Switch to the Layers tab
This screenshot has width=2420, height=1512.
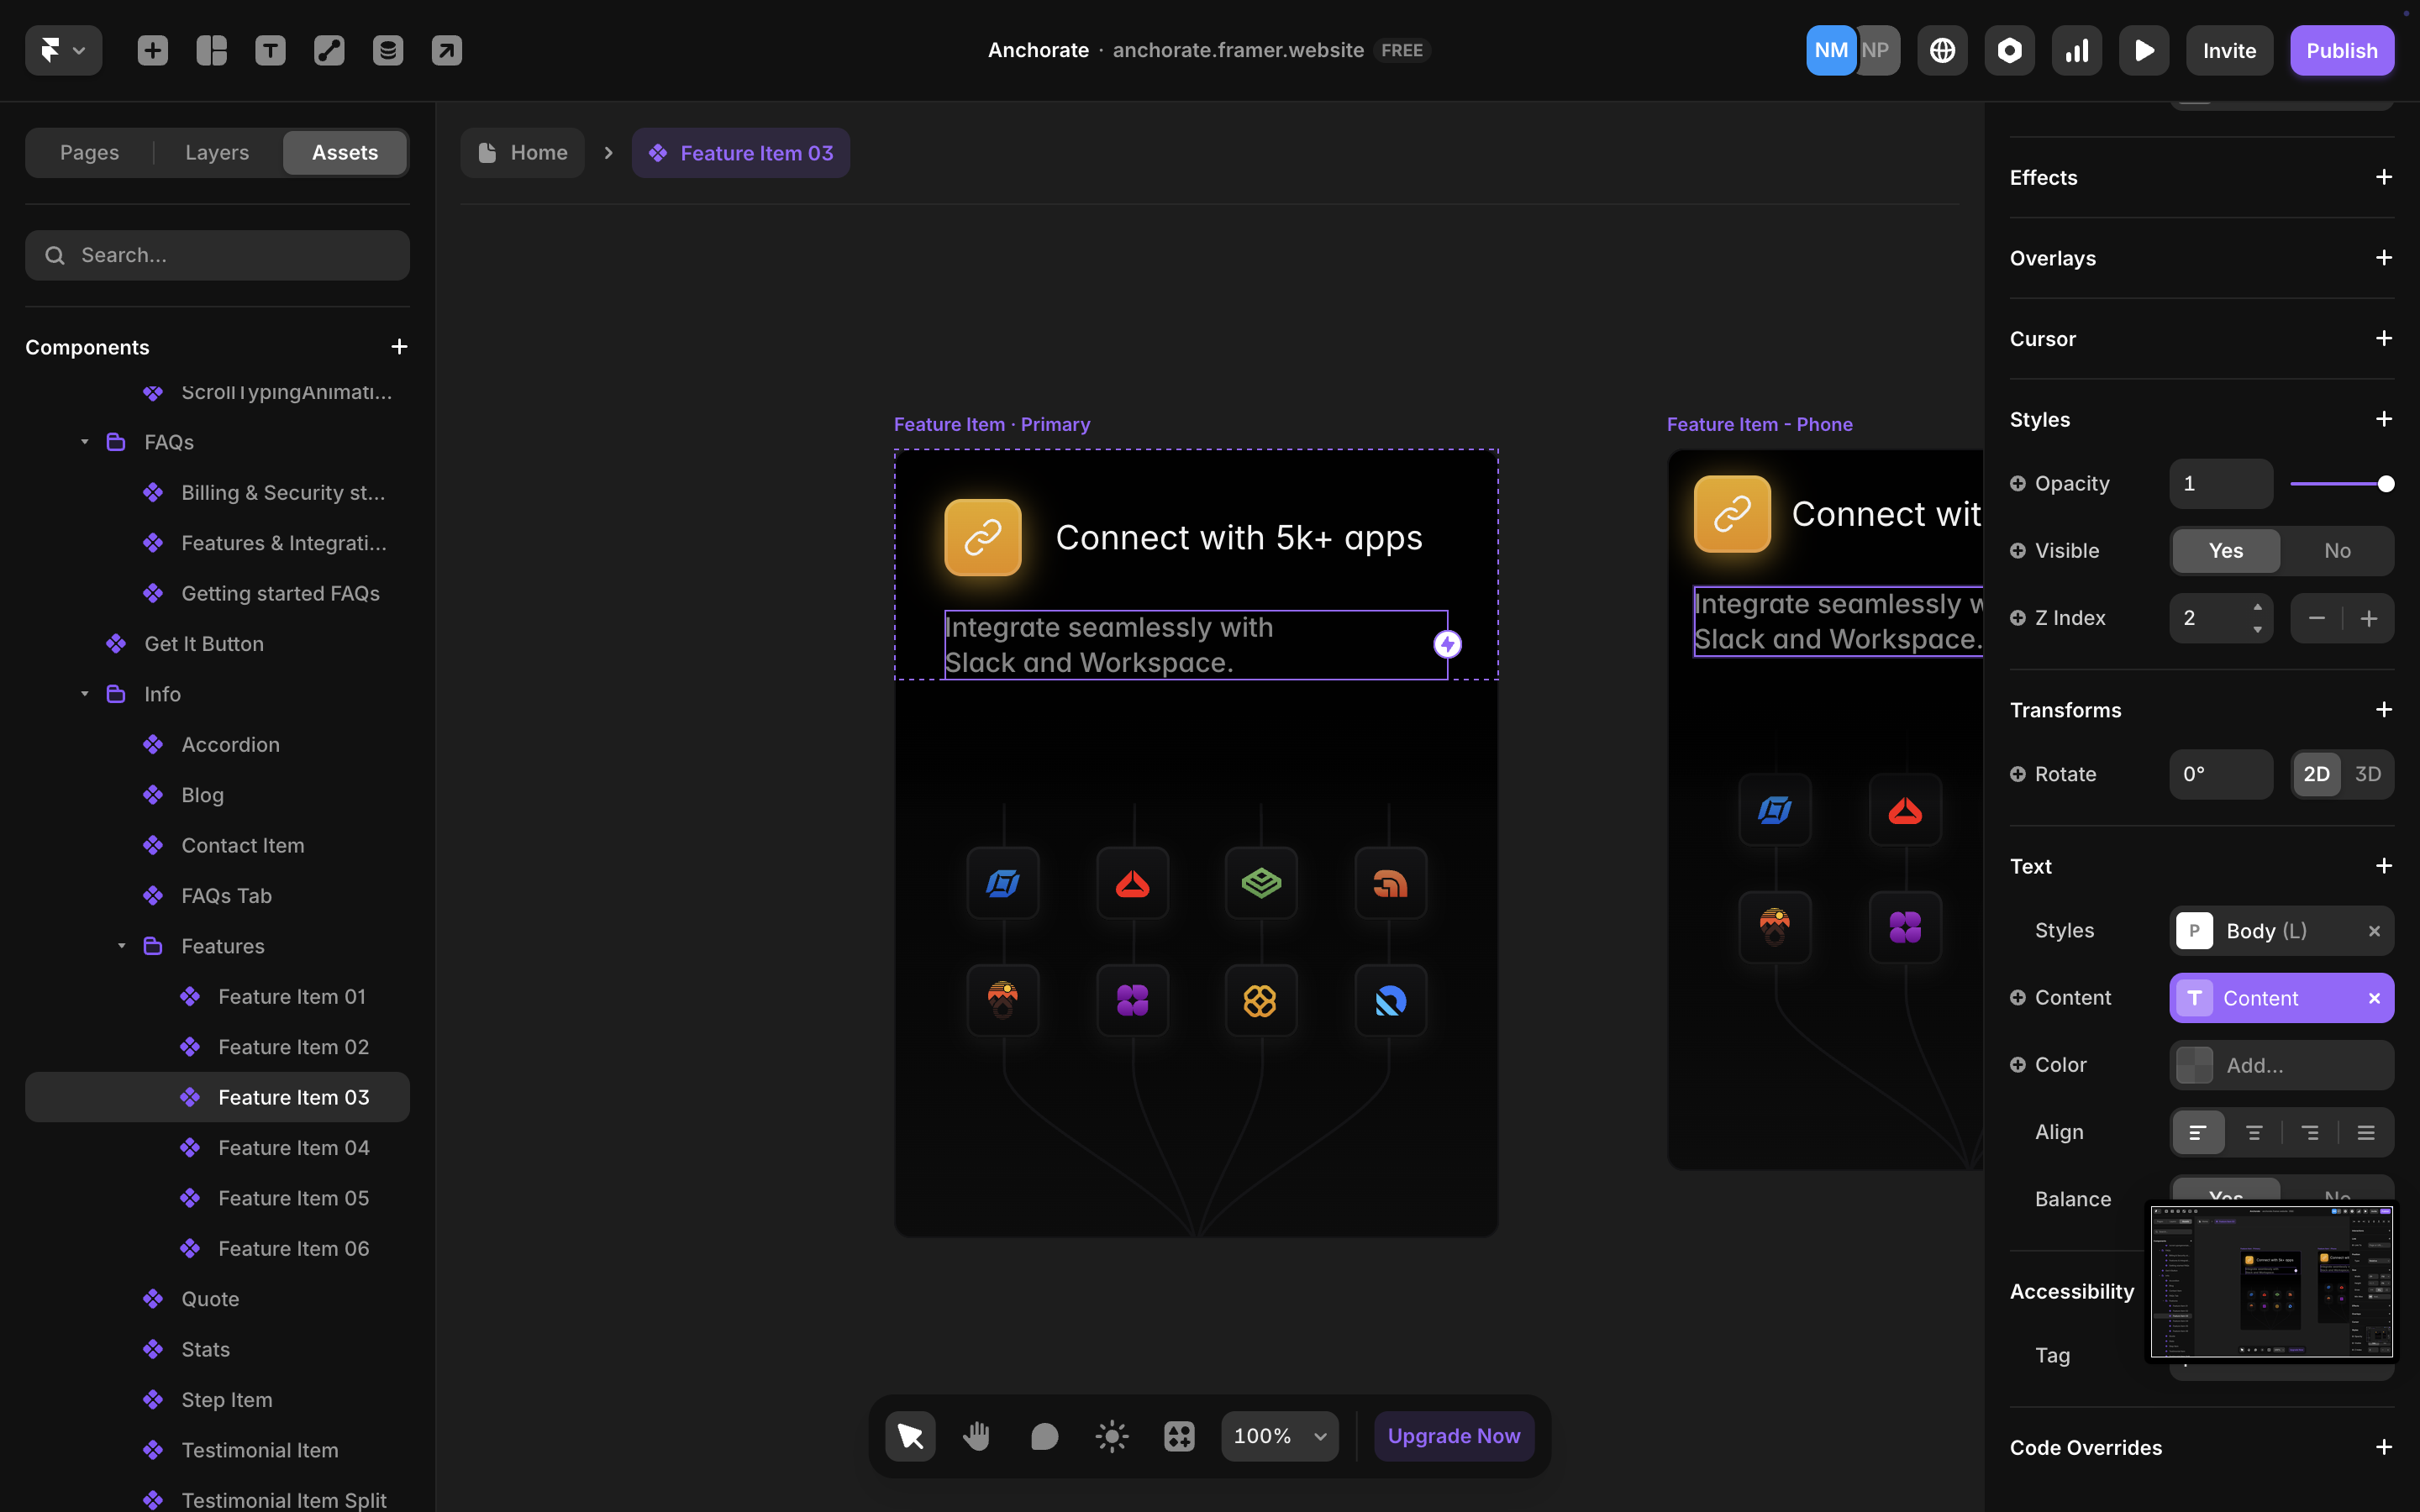tap(217, 152)
